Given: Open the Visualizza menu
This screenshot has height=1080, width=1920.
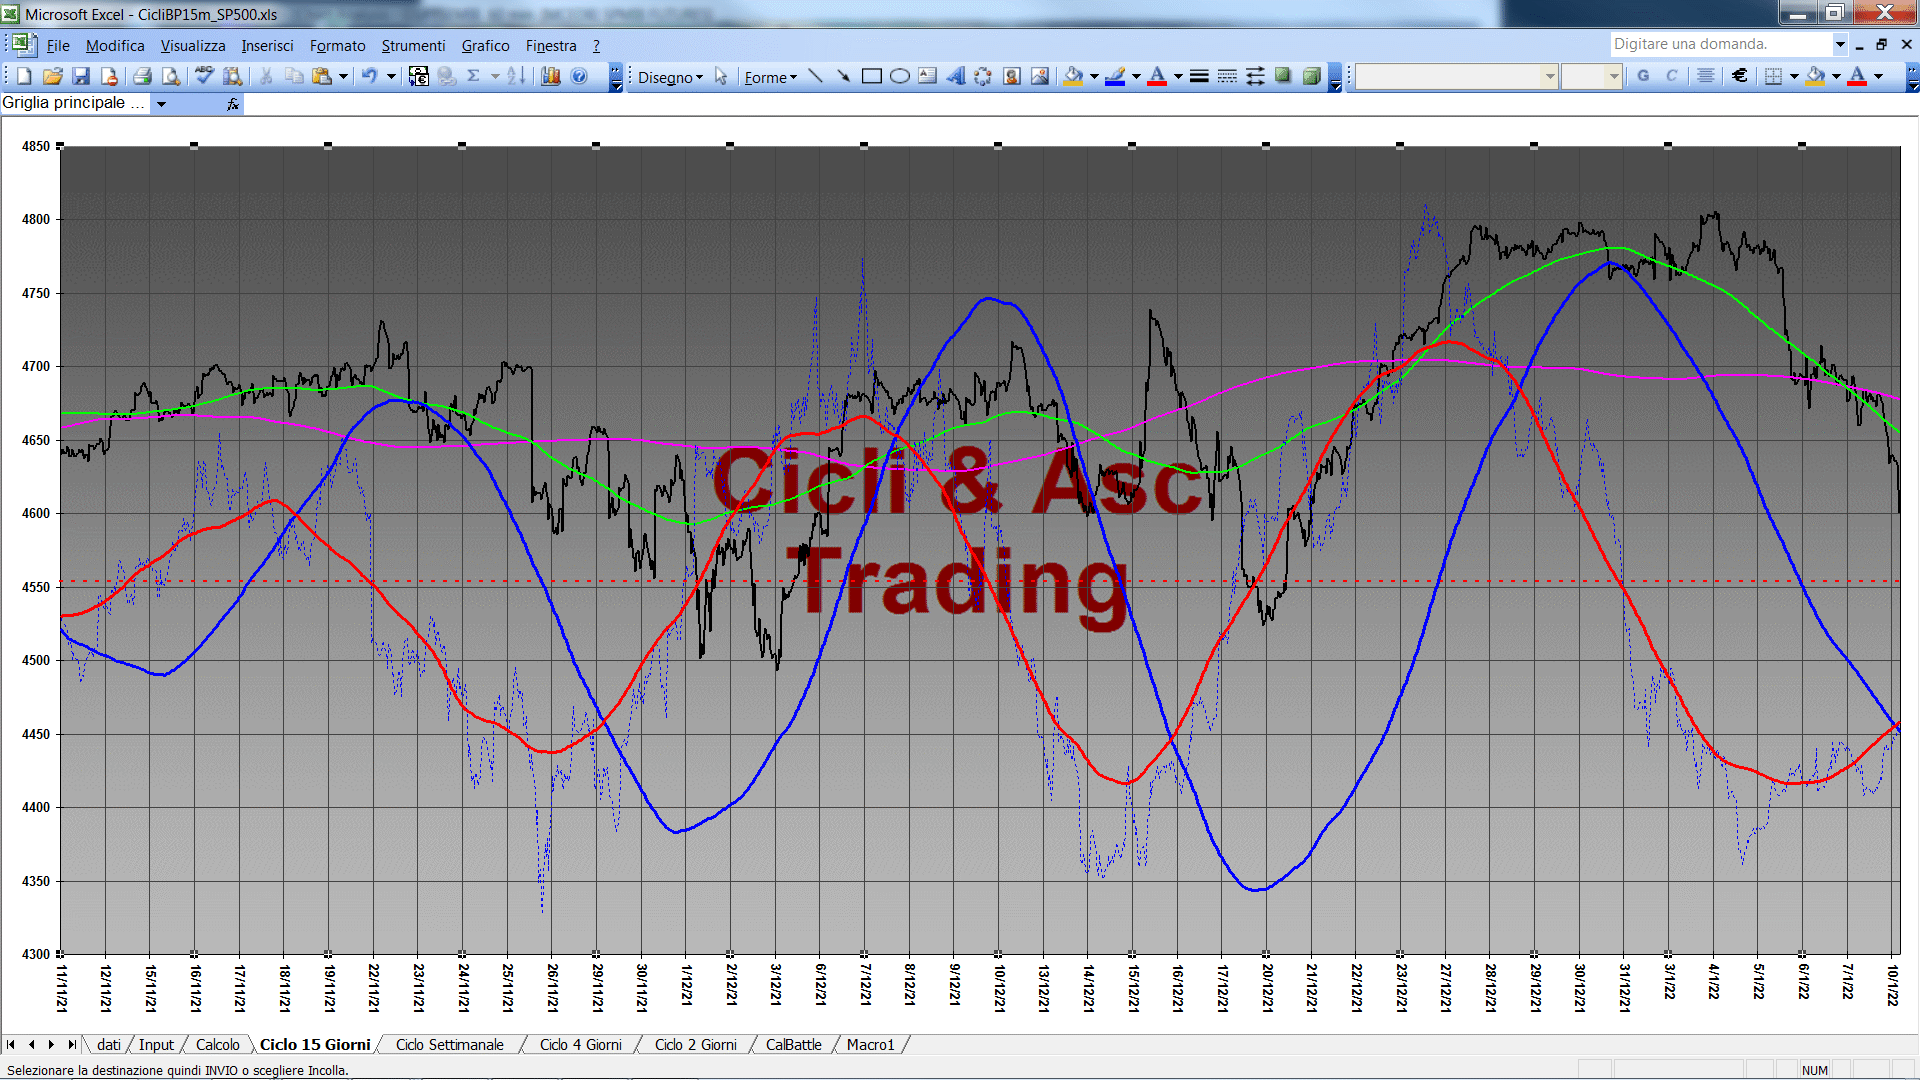Looking at the screenshot, I should point(193,46).
